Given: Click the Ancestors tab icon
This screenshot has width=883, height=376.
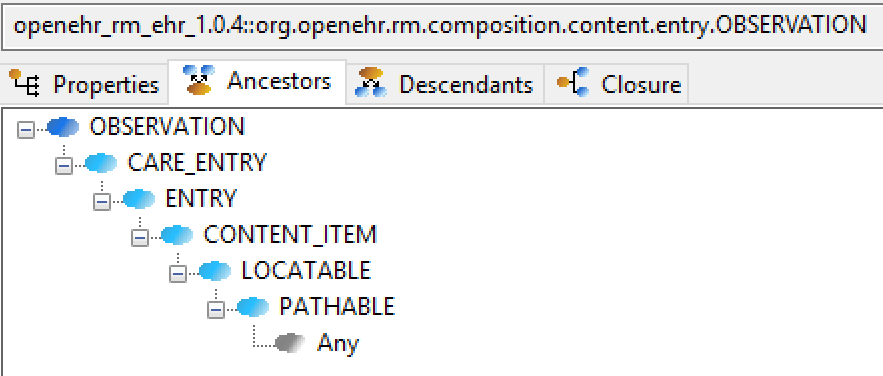Looking at the screenshot, I should point(199,80).
